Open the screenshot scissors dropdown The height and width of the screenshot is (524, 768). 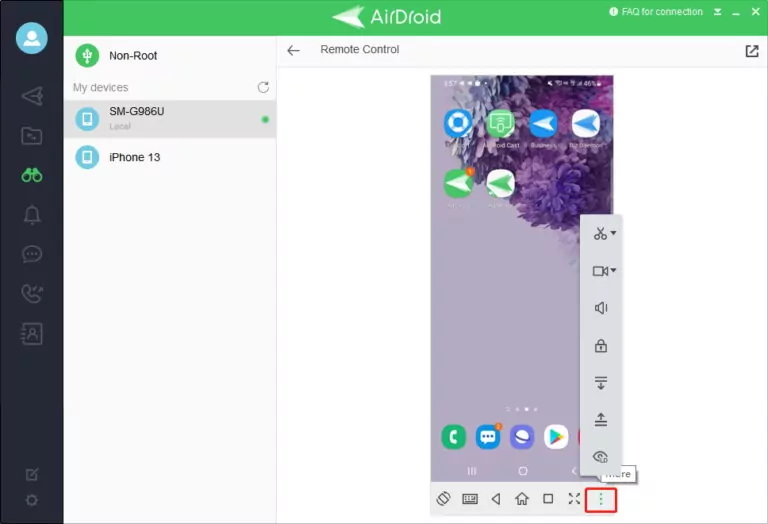click(x=603, y=234)
